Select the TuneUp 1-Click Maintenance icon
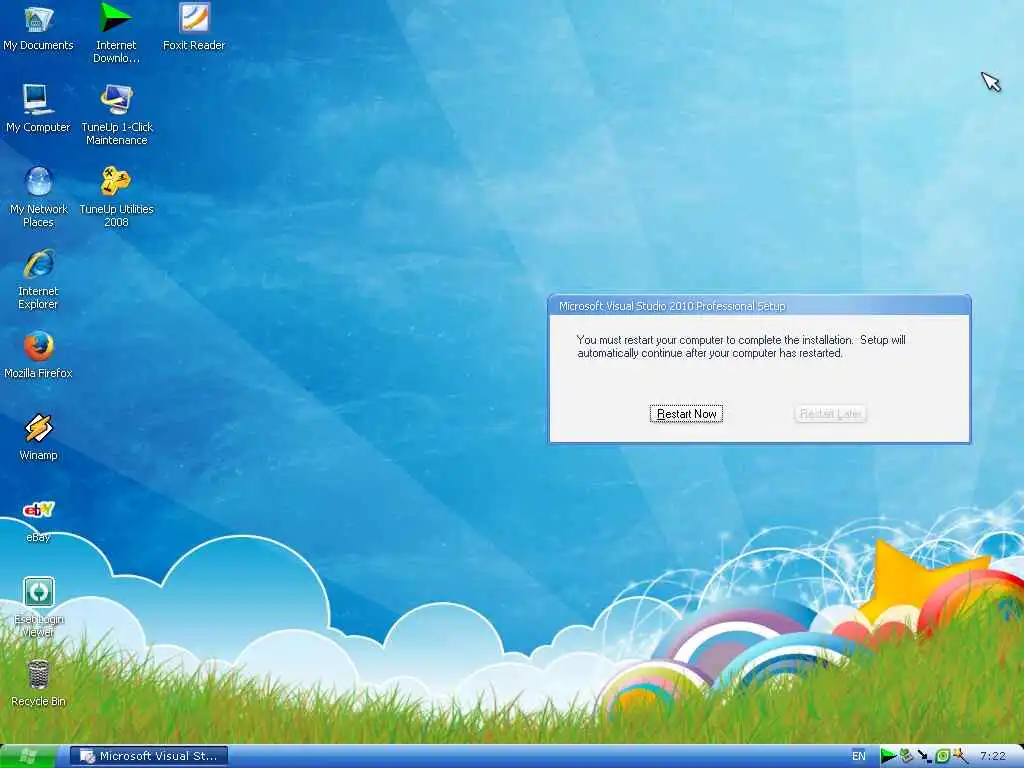This screenshot has width=1024, height=768. [116, 115]
